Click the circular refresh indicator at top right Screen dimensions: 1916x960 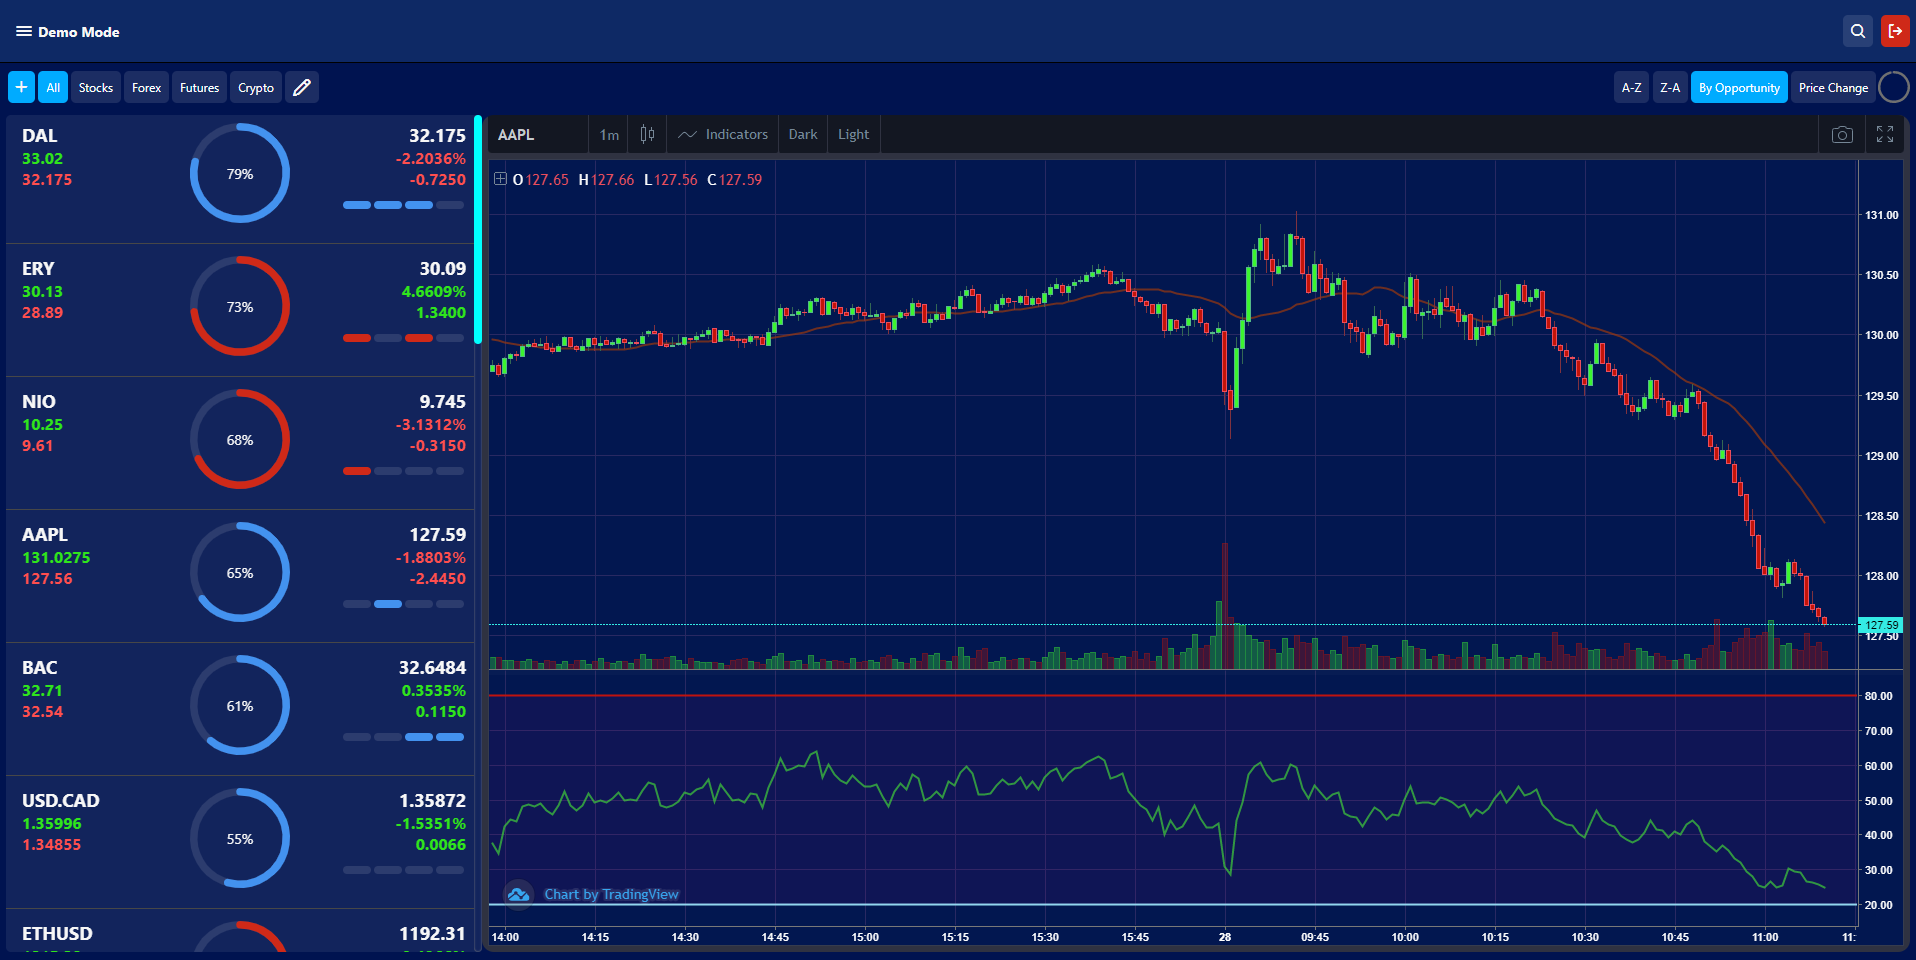(x=1894, y=87)
